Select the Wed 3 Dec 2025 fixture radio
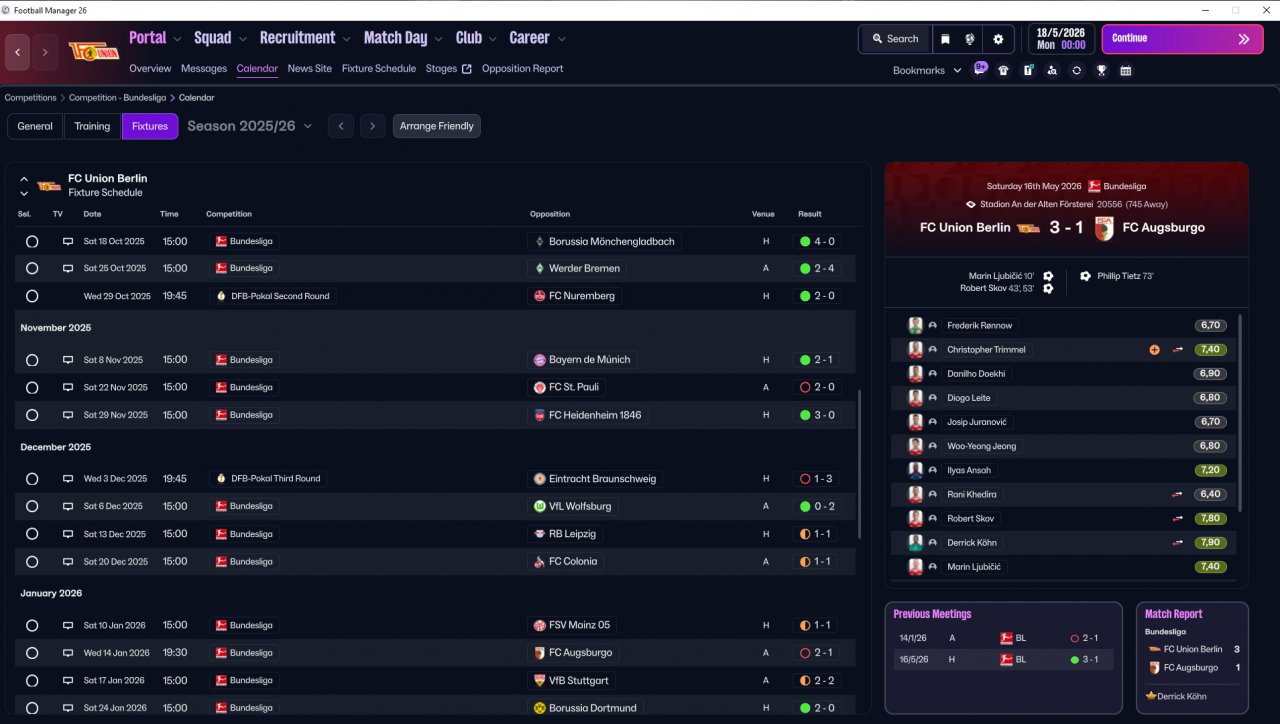This screenshot has height=724, width=1280. click(x=32, y=479)
